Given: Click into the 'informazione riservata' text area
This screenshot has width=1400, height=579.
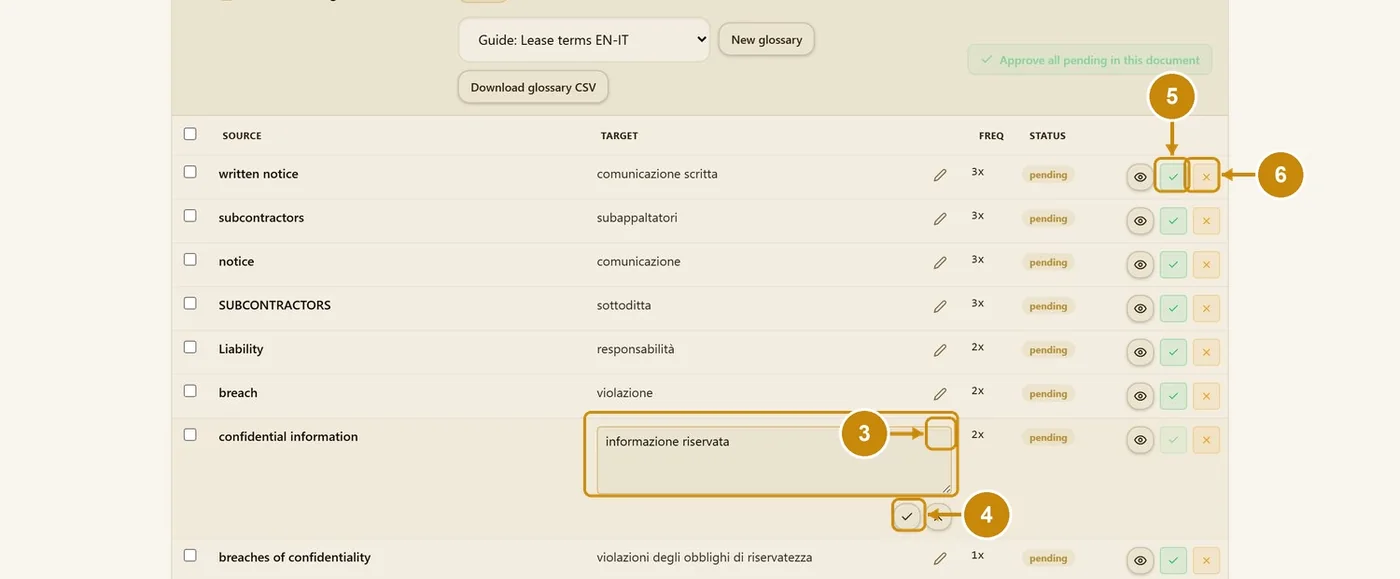Looking at the screenshot, I should coord(774,460).
